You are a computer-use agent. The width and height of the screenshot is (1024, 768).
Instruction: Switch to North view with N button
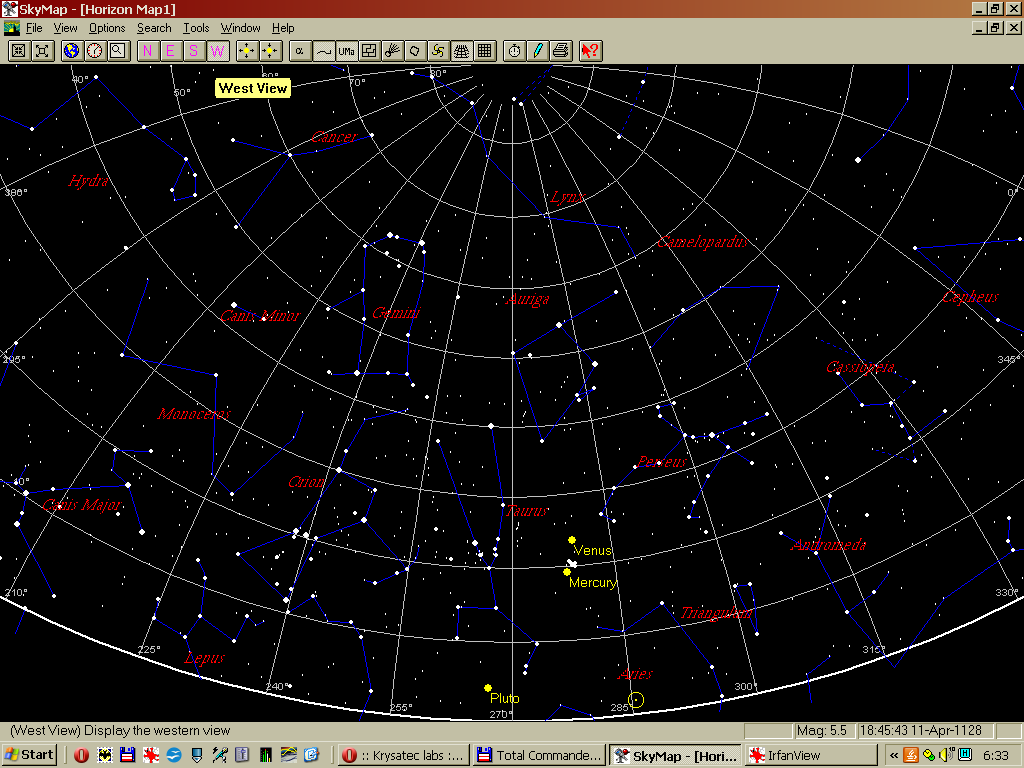coord(148,51)
